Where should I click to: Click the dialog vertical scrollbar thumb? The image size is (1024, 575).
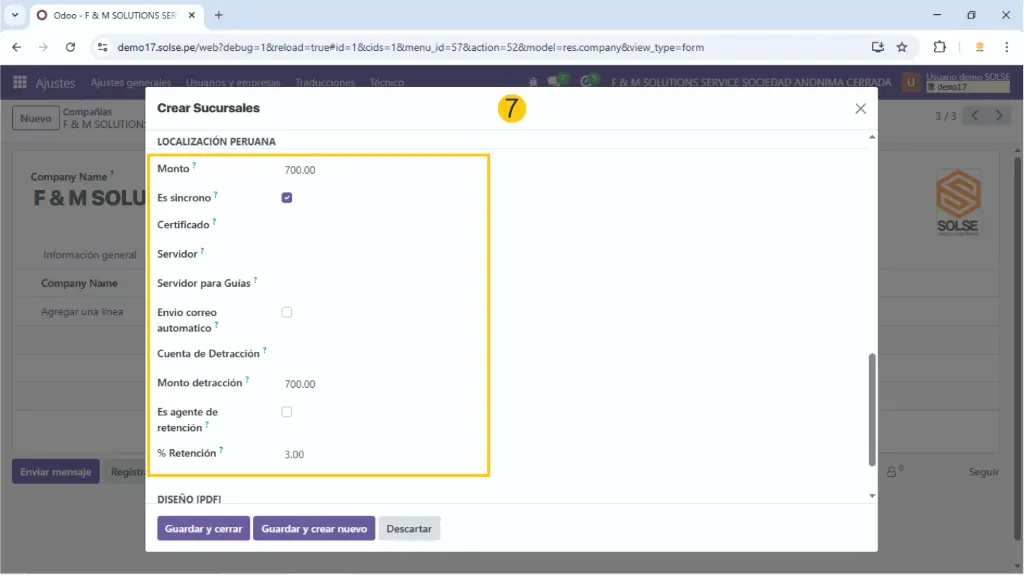(x=871, y=408)
